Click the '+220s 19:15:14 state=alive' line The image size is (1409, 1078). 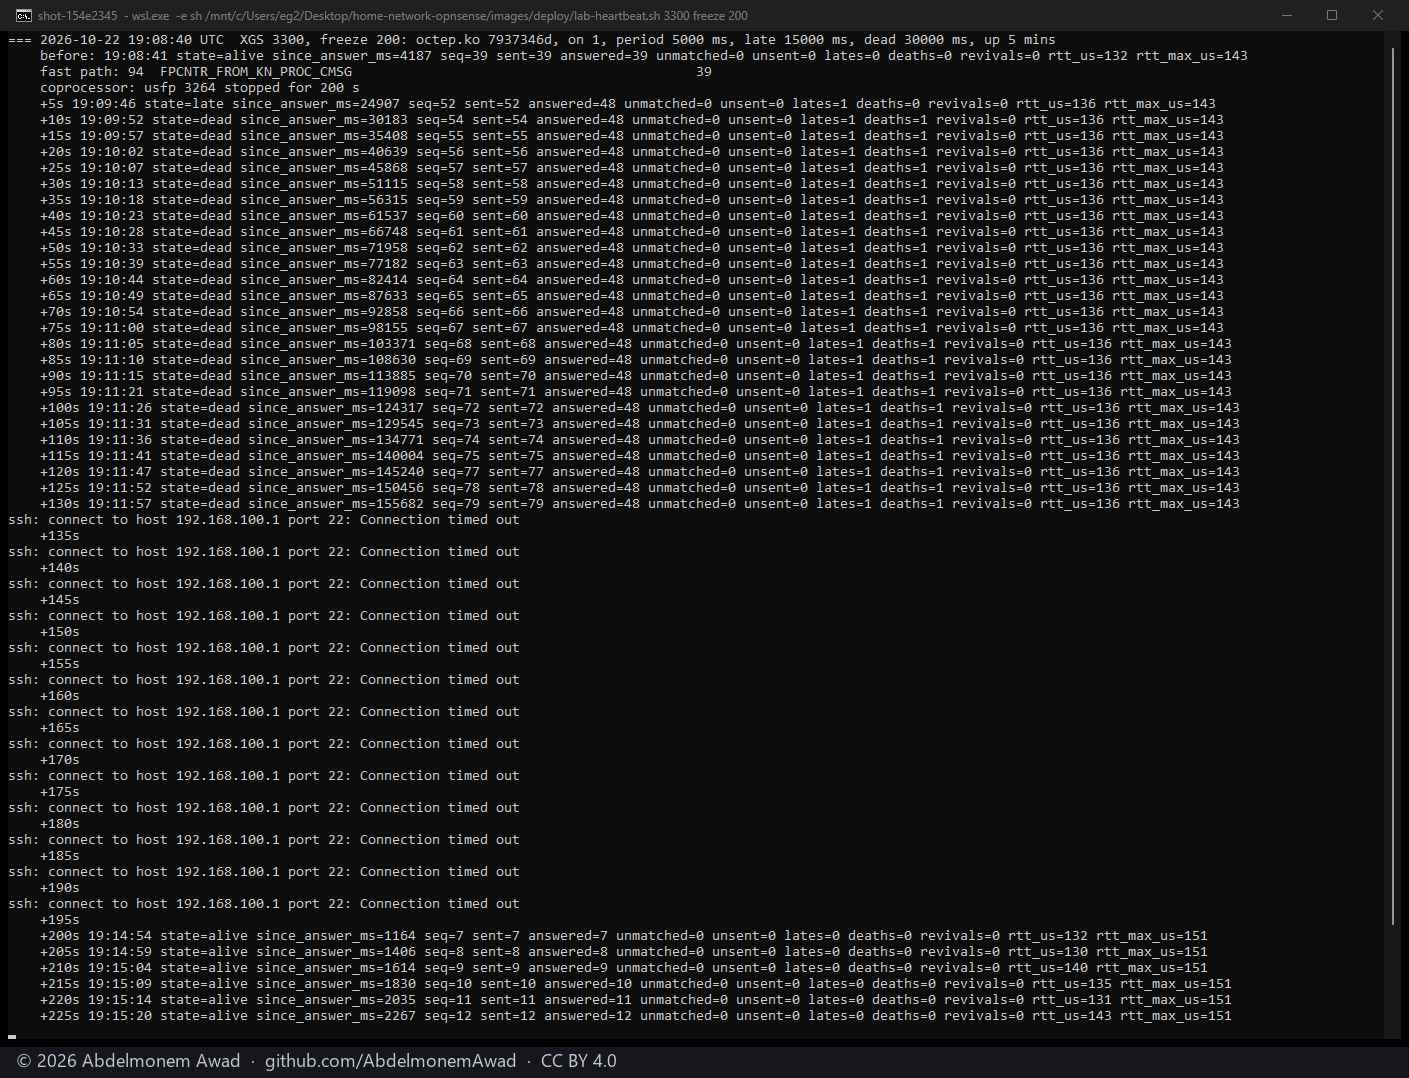coord(636,1000)
